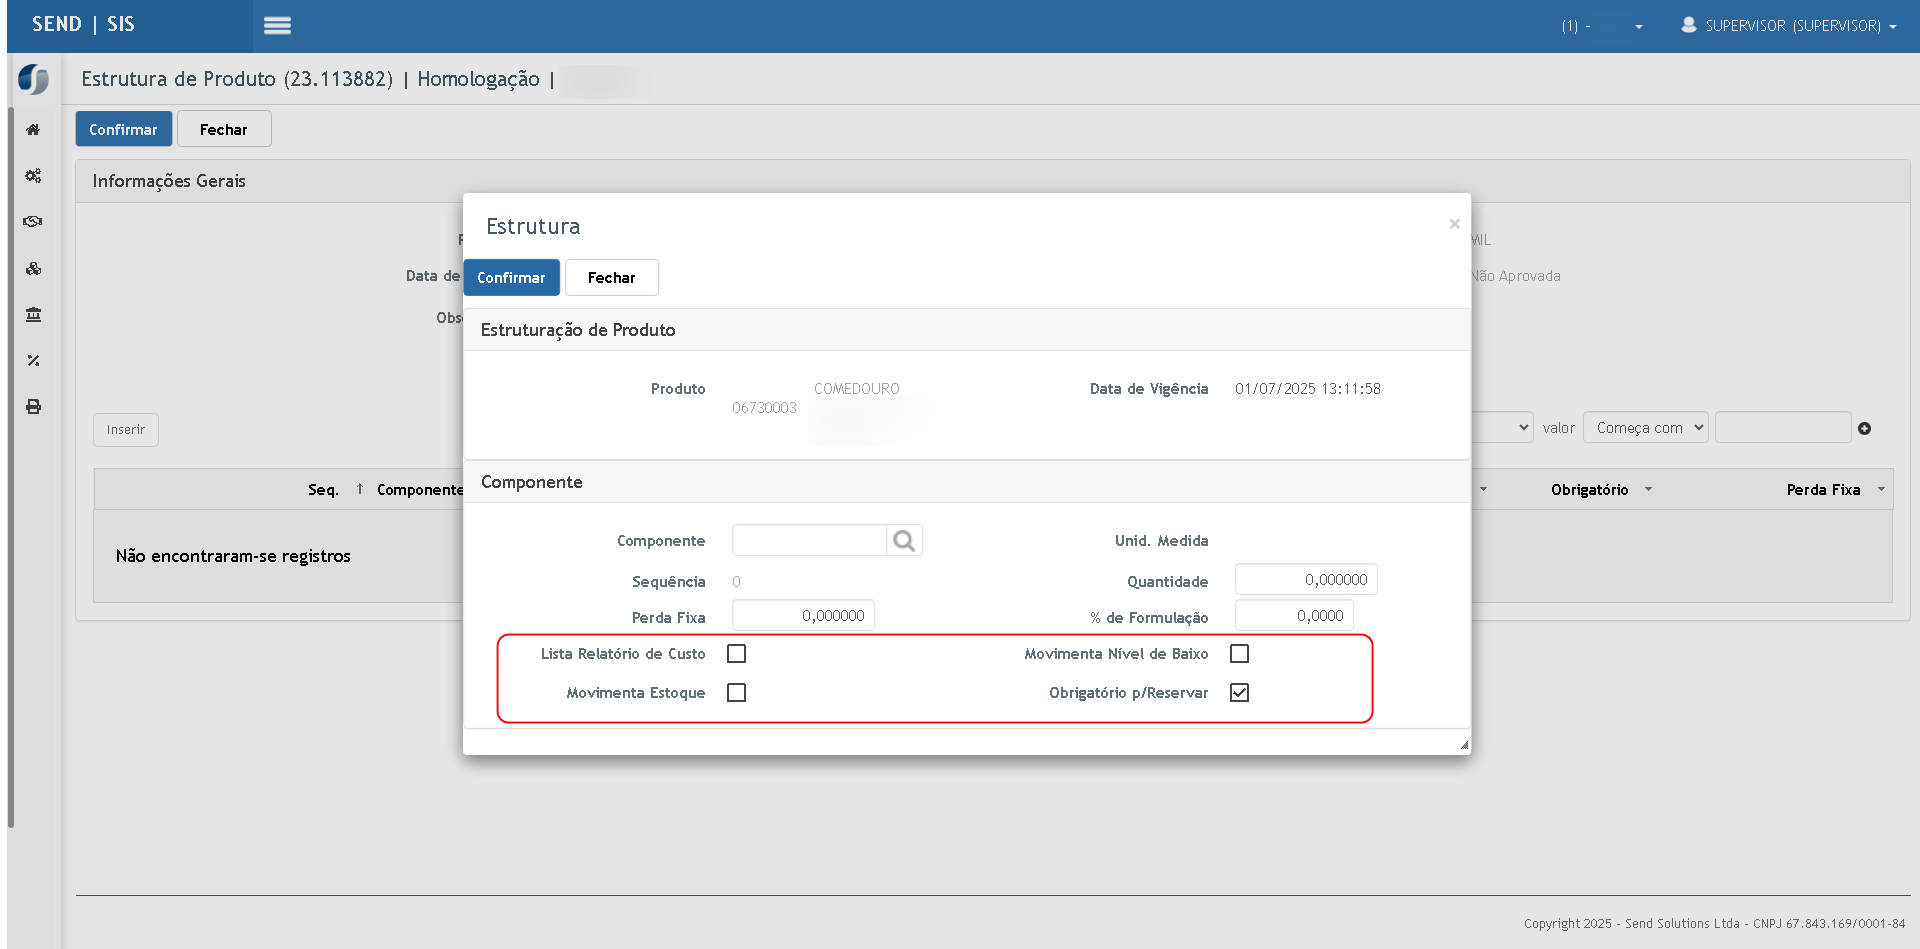Add filter with the plus circle icon
The image size is (1920, 949).
(1864, 429)
